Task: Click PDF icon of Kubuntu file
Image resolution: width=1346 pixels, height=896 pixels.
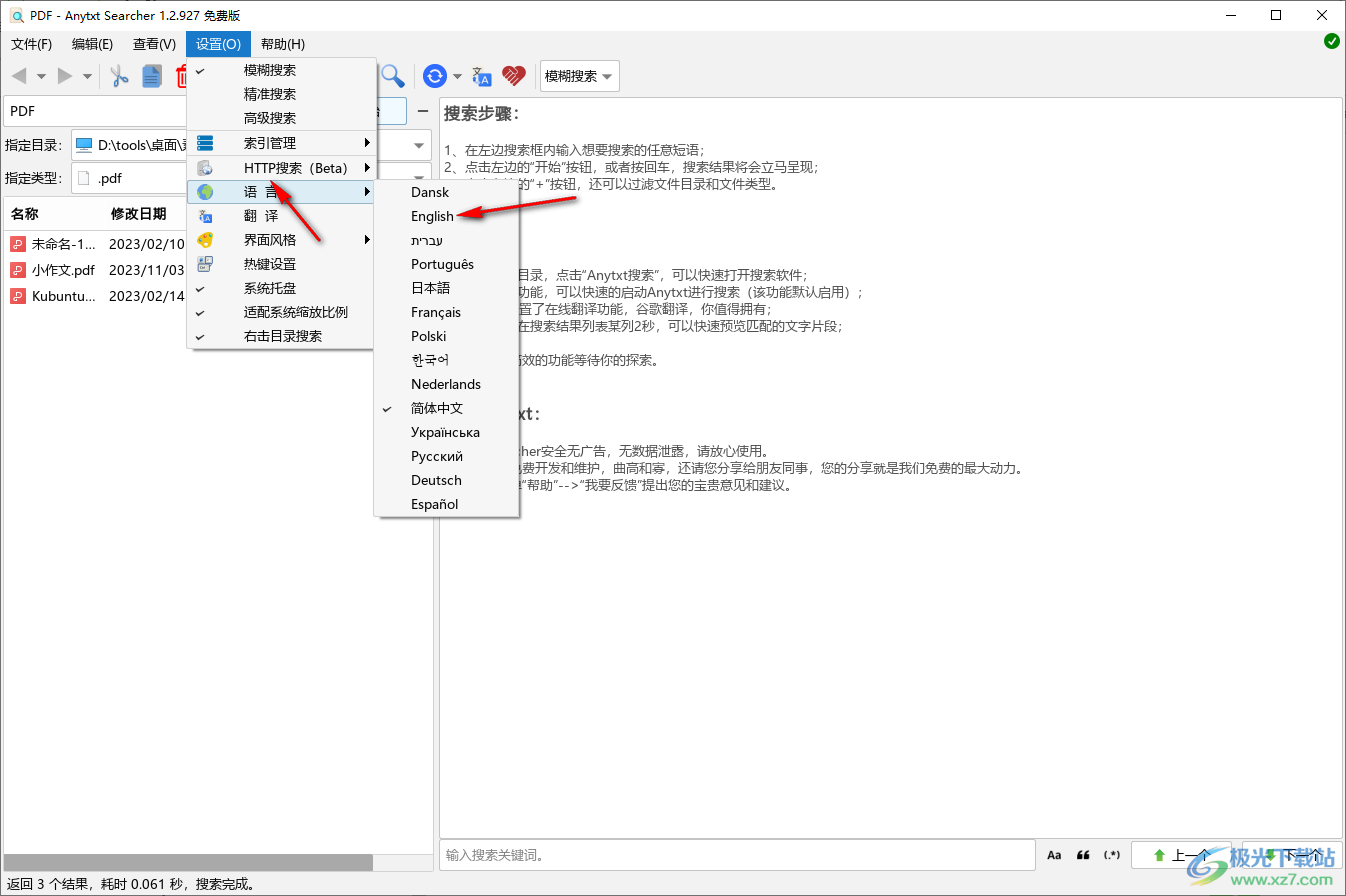Action: 18,297
